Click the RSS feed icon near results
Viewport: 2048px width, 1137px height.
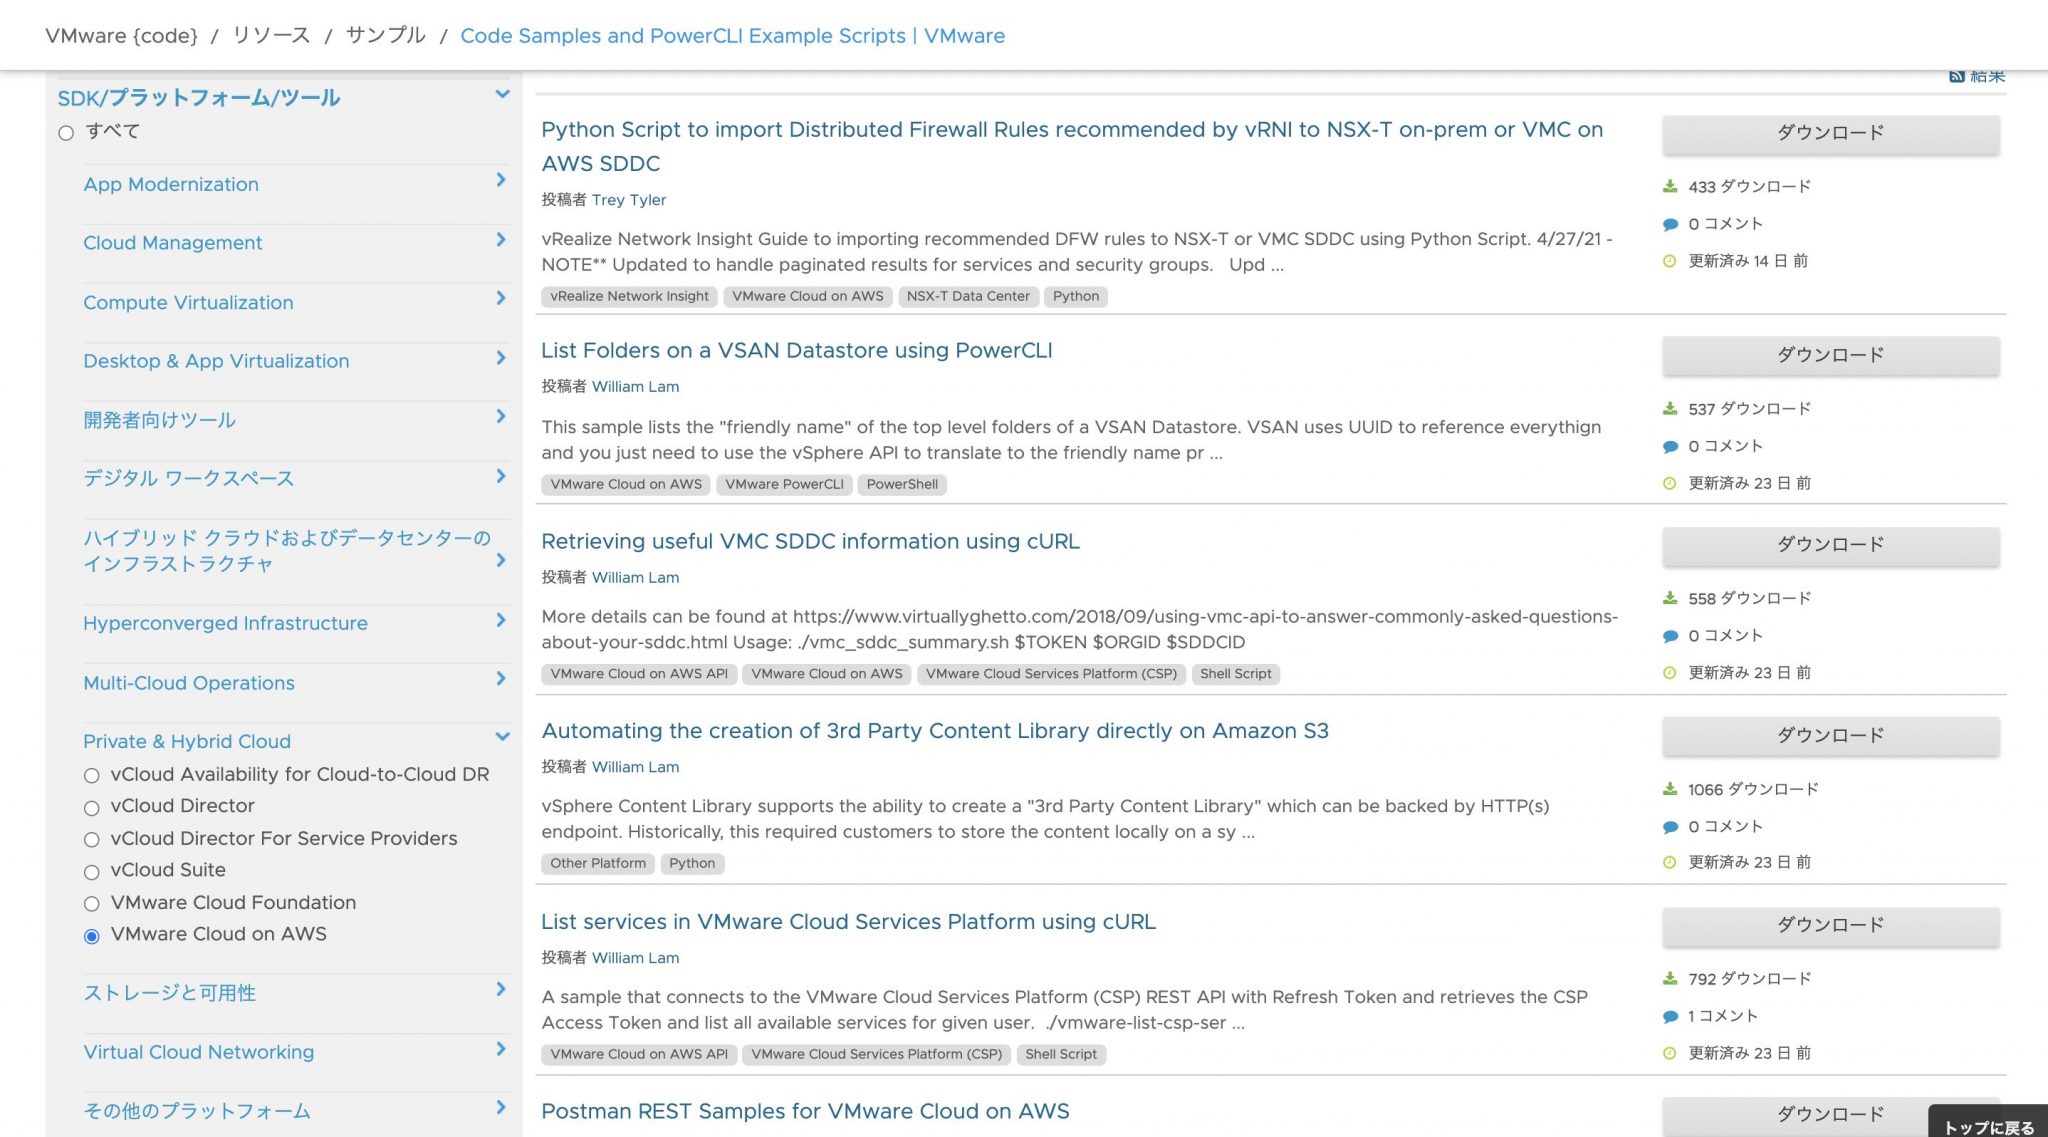click(x=1956, y=76)
